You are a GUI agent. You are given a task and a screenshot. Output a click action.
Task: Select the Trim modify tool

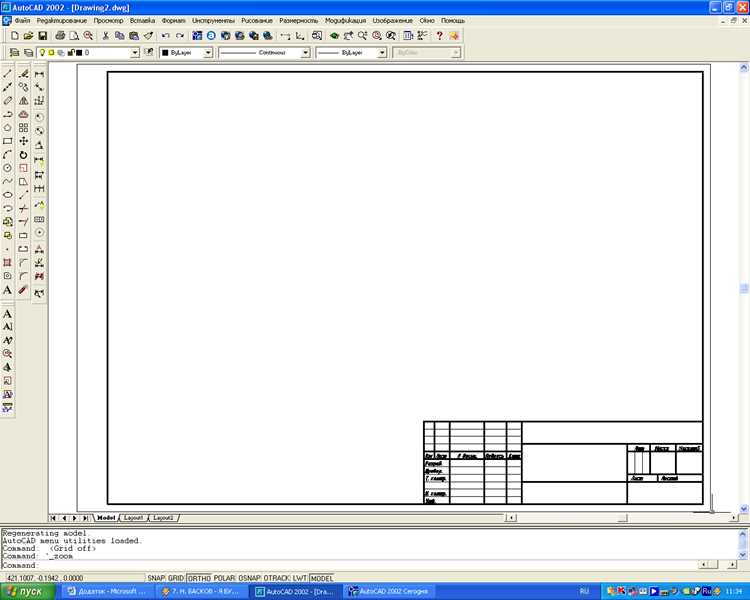point(23,208)
